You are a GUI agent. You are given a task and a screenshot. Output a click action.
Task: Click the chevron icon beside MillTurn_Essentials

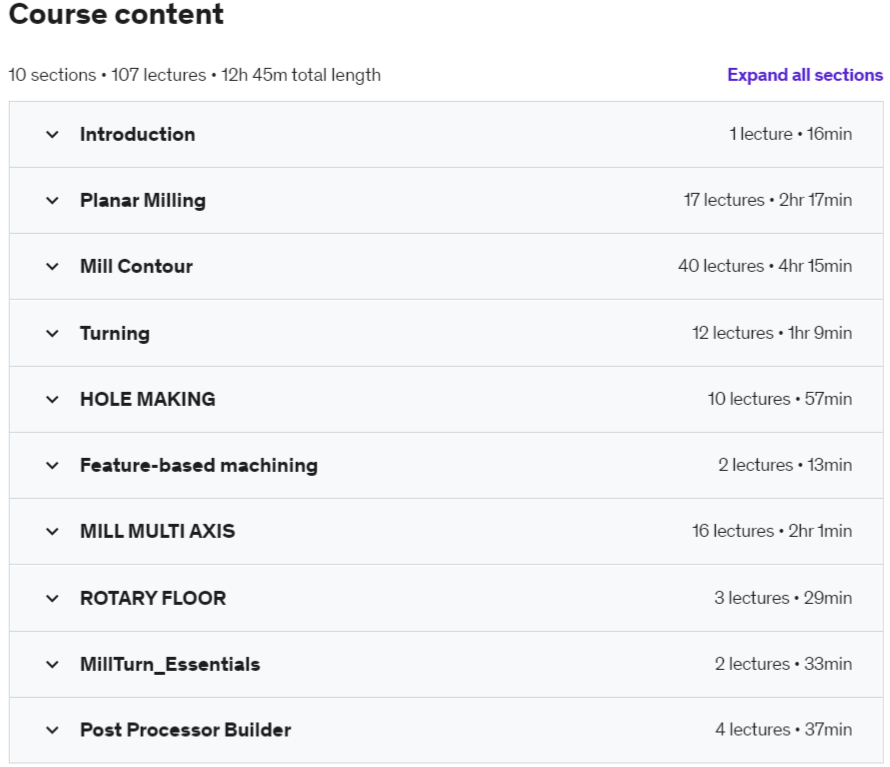coord(52,665)
